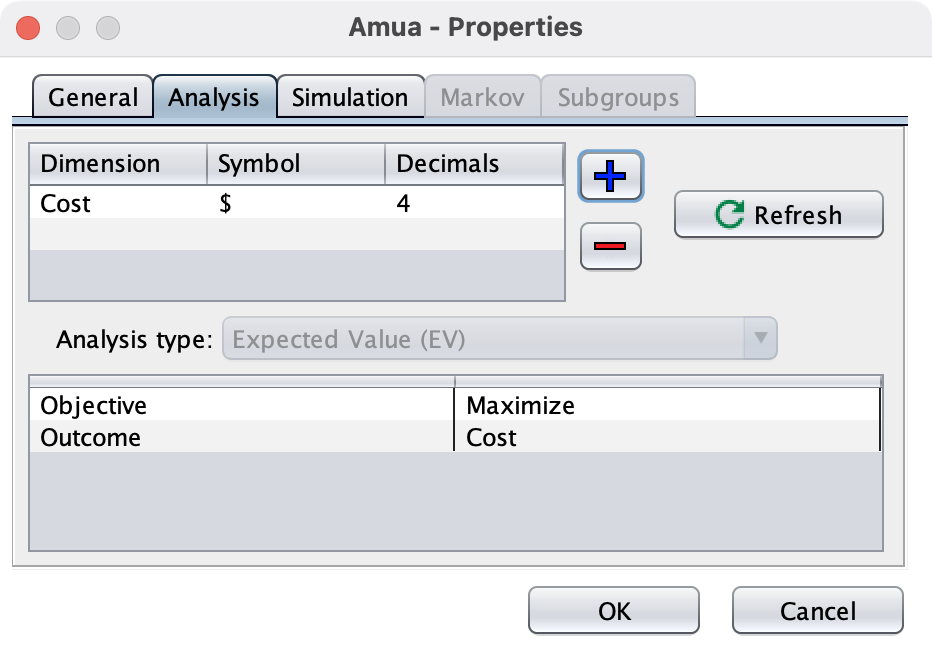Viewport: 932px width, 664px height.
Task: Click the Refresh button
Action: click(x=778, y=215)
